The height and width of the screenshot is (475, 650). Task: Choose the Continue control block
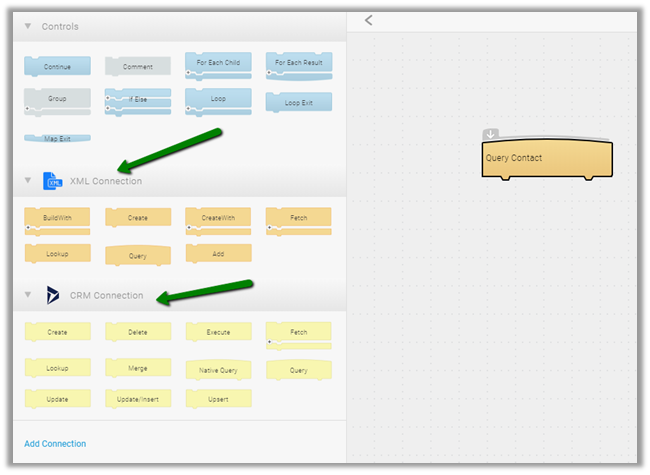coord(57,67)
